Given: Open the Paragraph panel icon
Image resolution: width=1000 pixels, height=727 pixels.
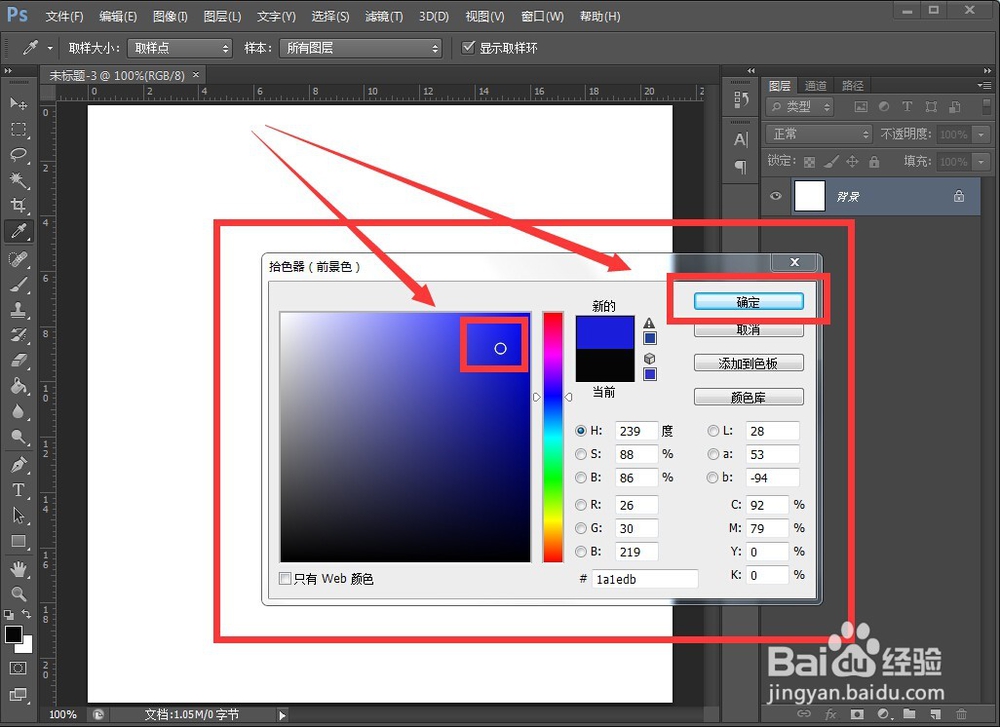Looking at the screenshot, I should tap(740, 167).
